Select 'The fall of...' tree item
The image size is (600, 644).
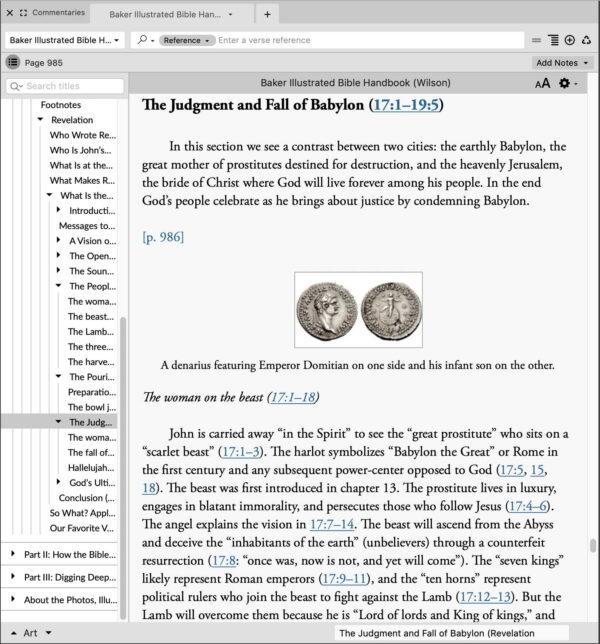tap(91, 452)
